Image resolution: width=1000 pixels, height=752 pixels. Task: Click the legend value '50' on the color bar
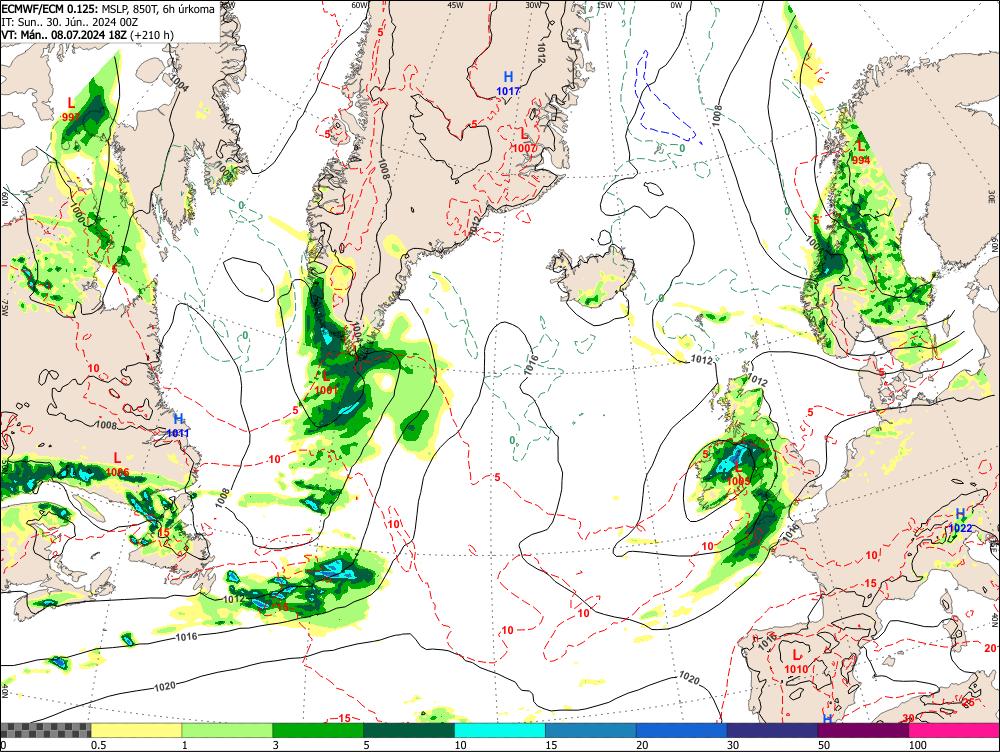click(x=824, y=745)
